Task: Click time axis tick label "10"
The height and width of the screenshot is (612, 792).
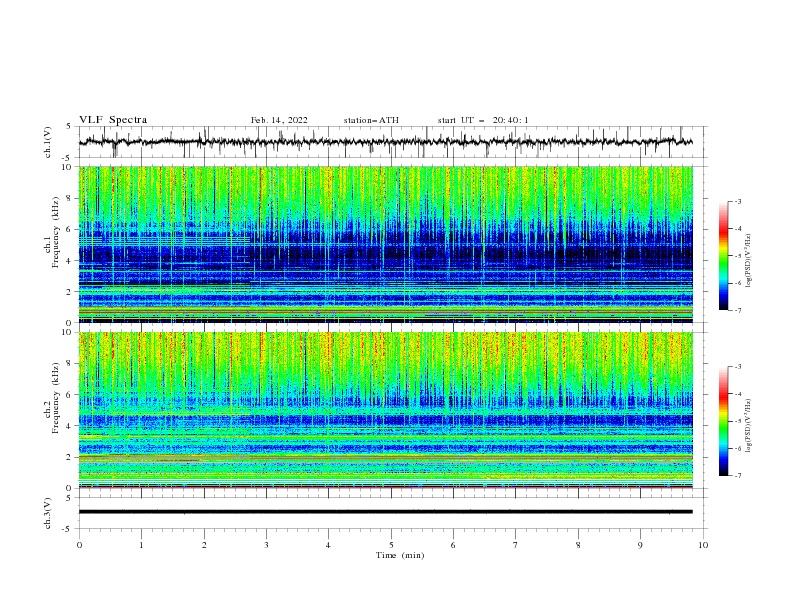Action: pos(703,545)
